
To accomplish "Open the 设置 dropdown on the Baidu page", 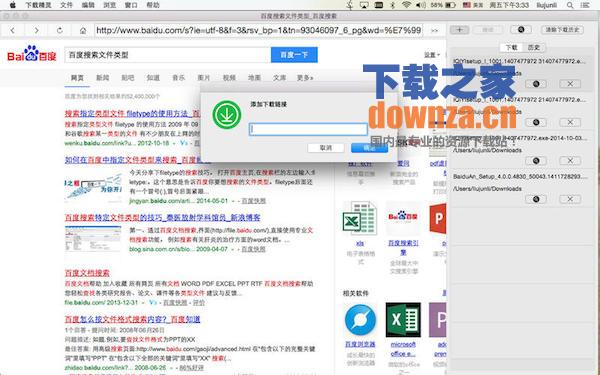I will pyautogui.click(x=431, y=55).
